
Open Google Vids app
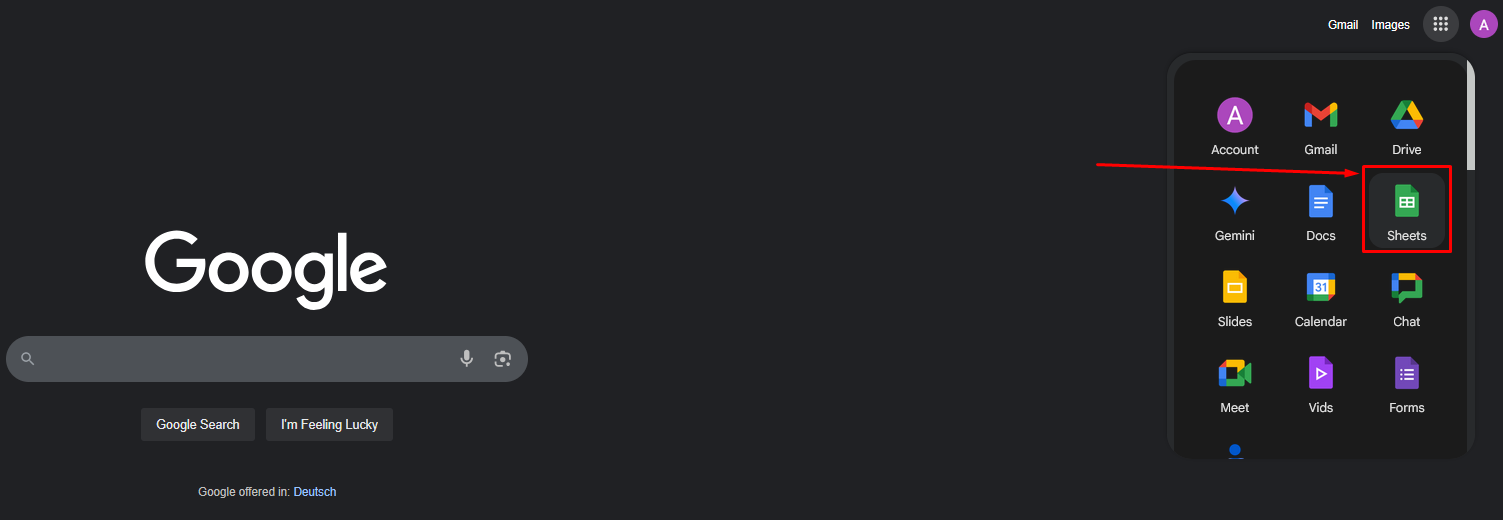pos(1320,383)
